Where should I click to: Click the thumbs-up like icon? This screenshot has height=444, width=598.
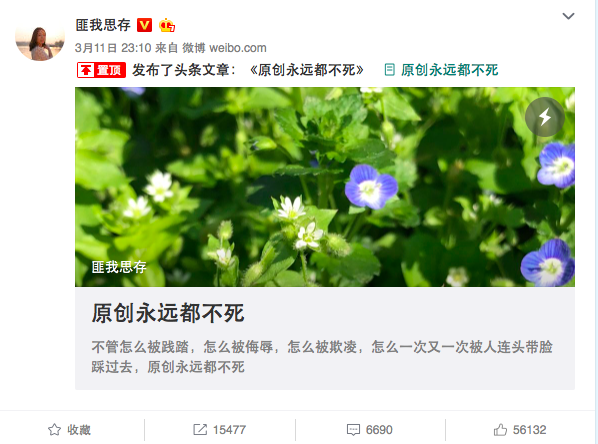pyautogui.click(x=500, y=430)
